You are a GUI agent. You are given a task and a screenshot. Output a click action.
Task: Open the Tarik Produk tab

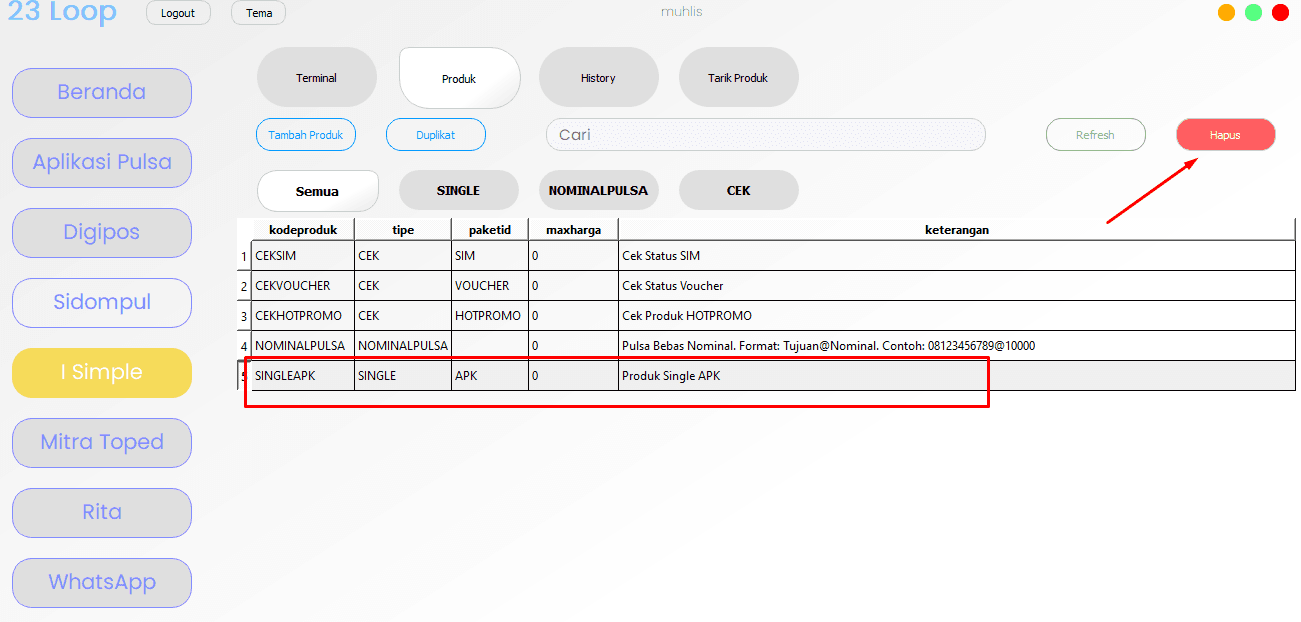point(738,78)
